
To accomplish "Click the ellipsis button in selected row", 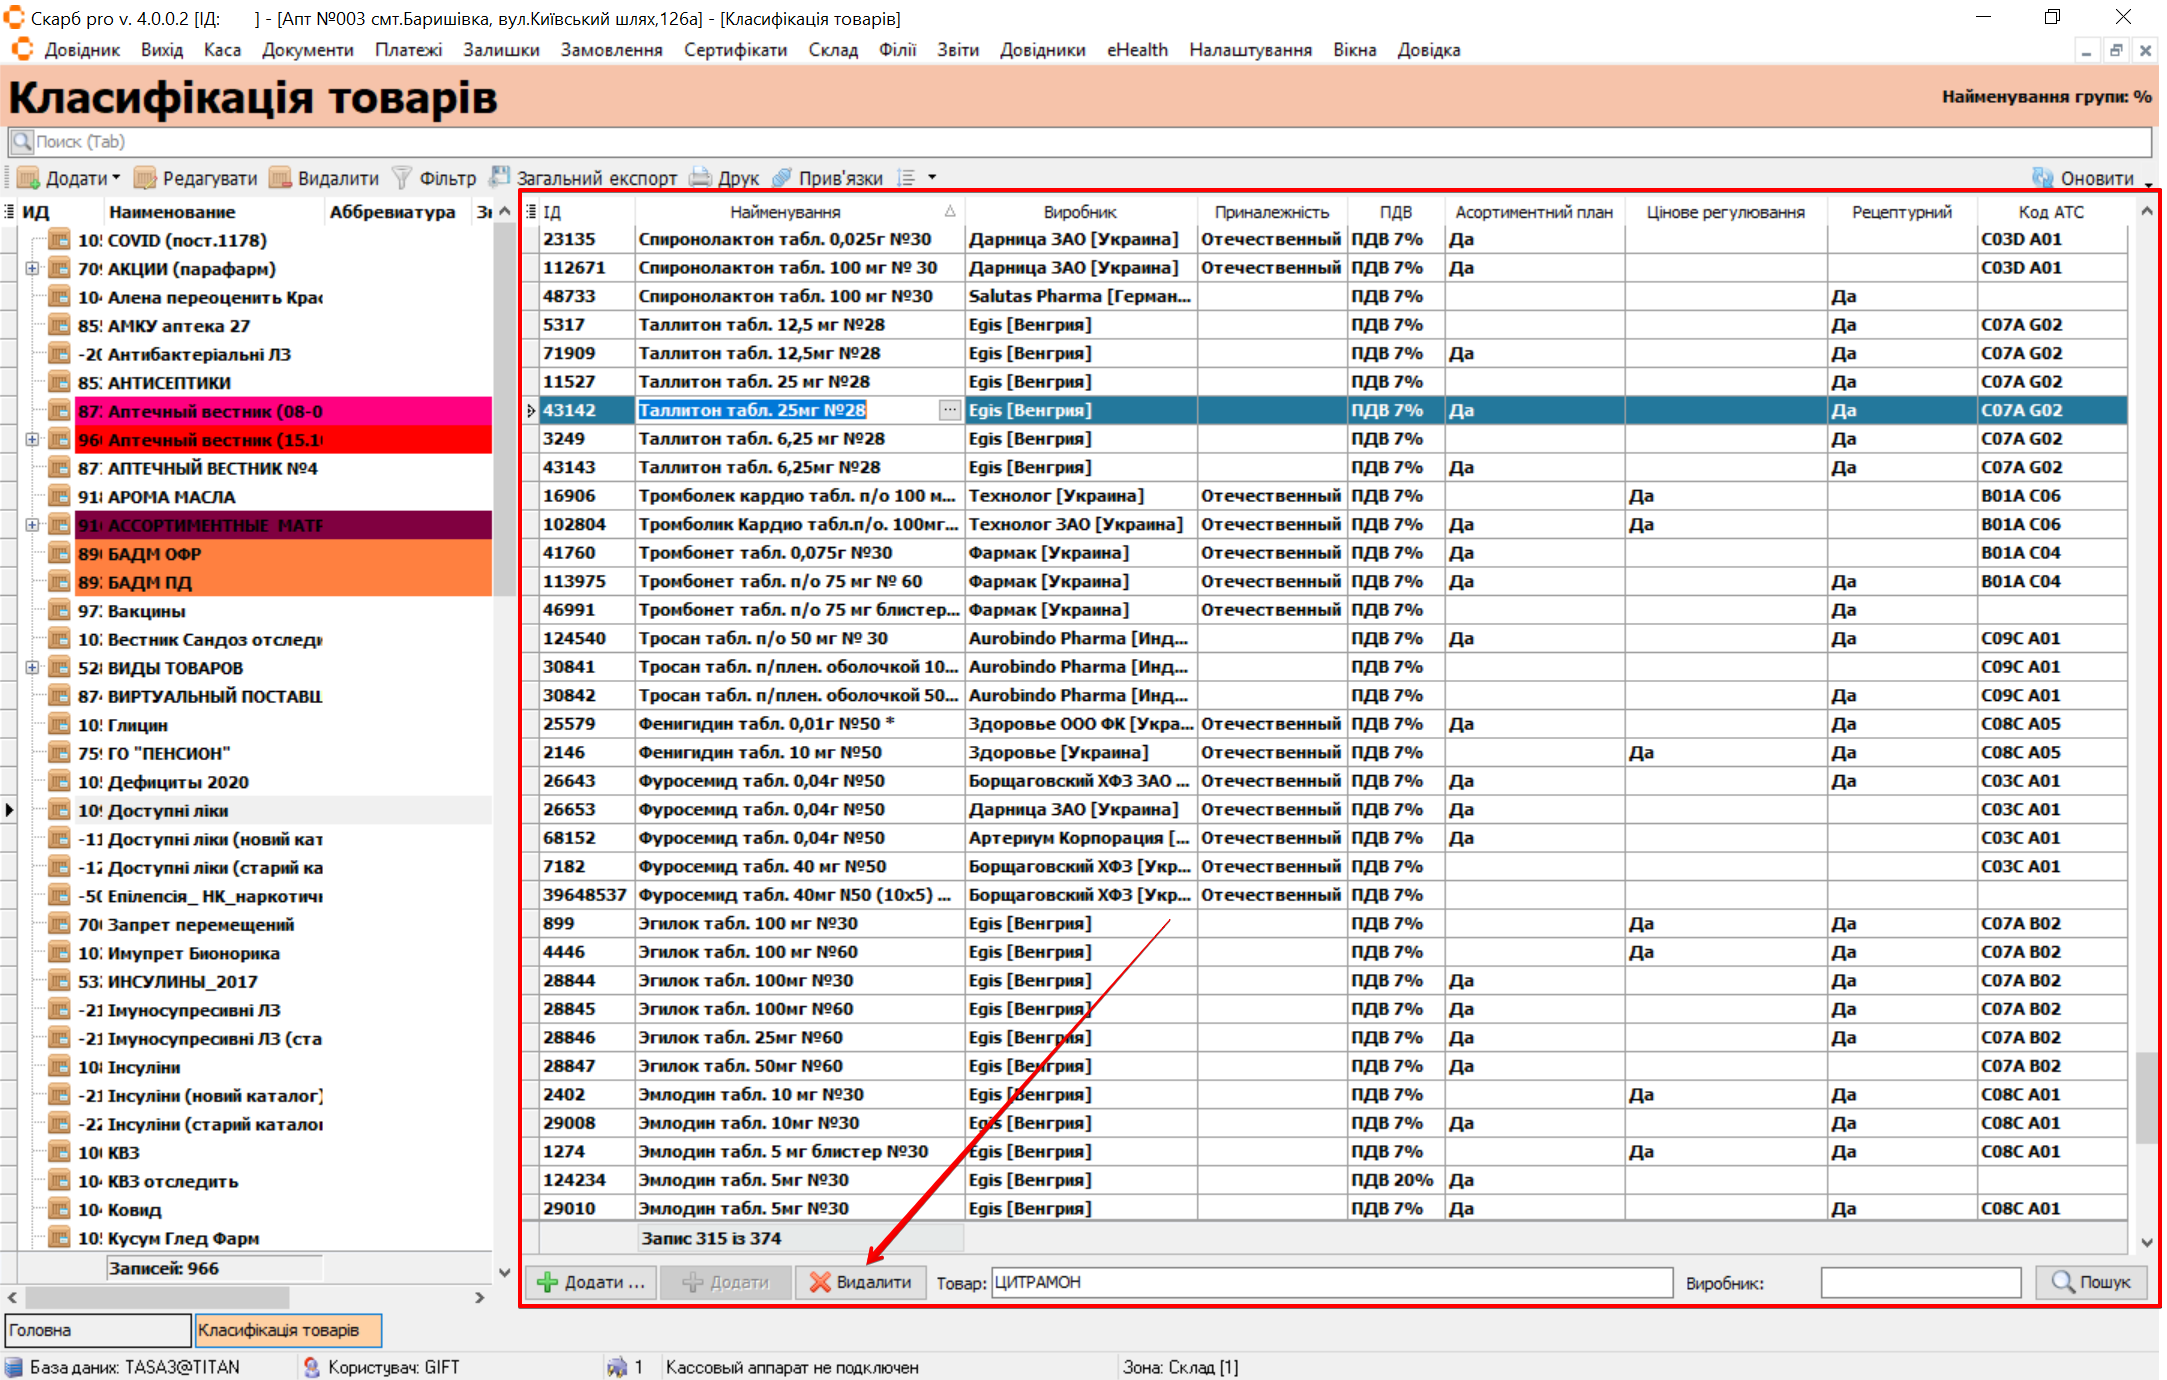I will coord(949,410).
